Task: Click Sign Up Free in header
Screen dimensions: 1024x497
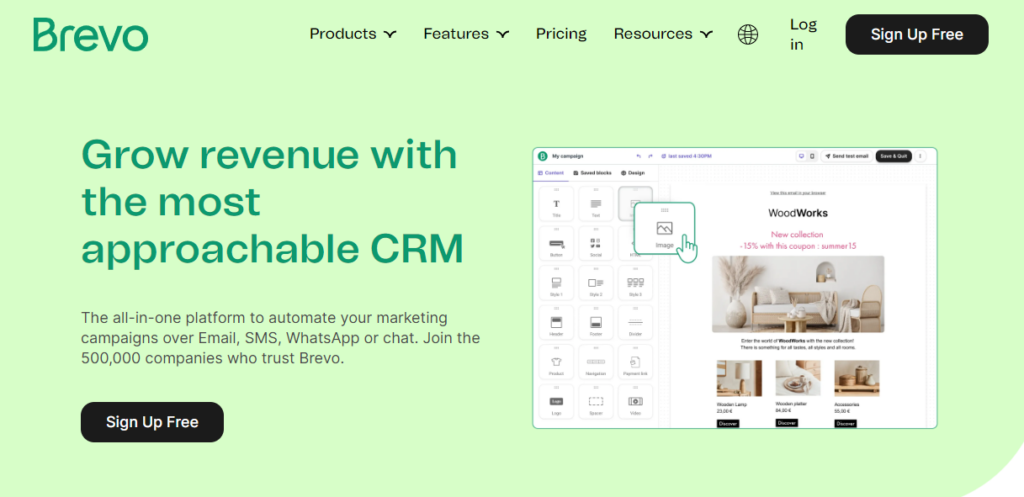Action: 917,35
